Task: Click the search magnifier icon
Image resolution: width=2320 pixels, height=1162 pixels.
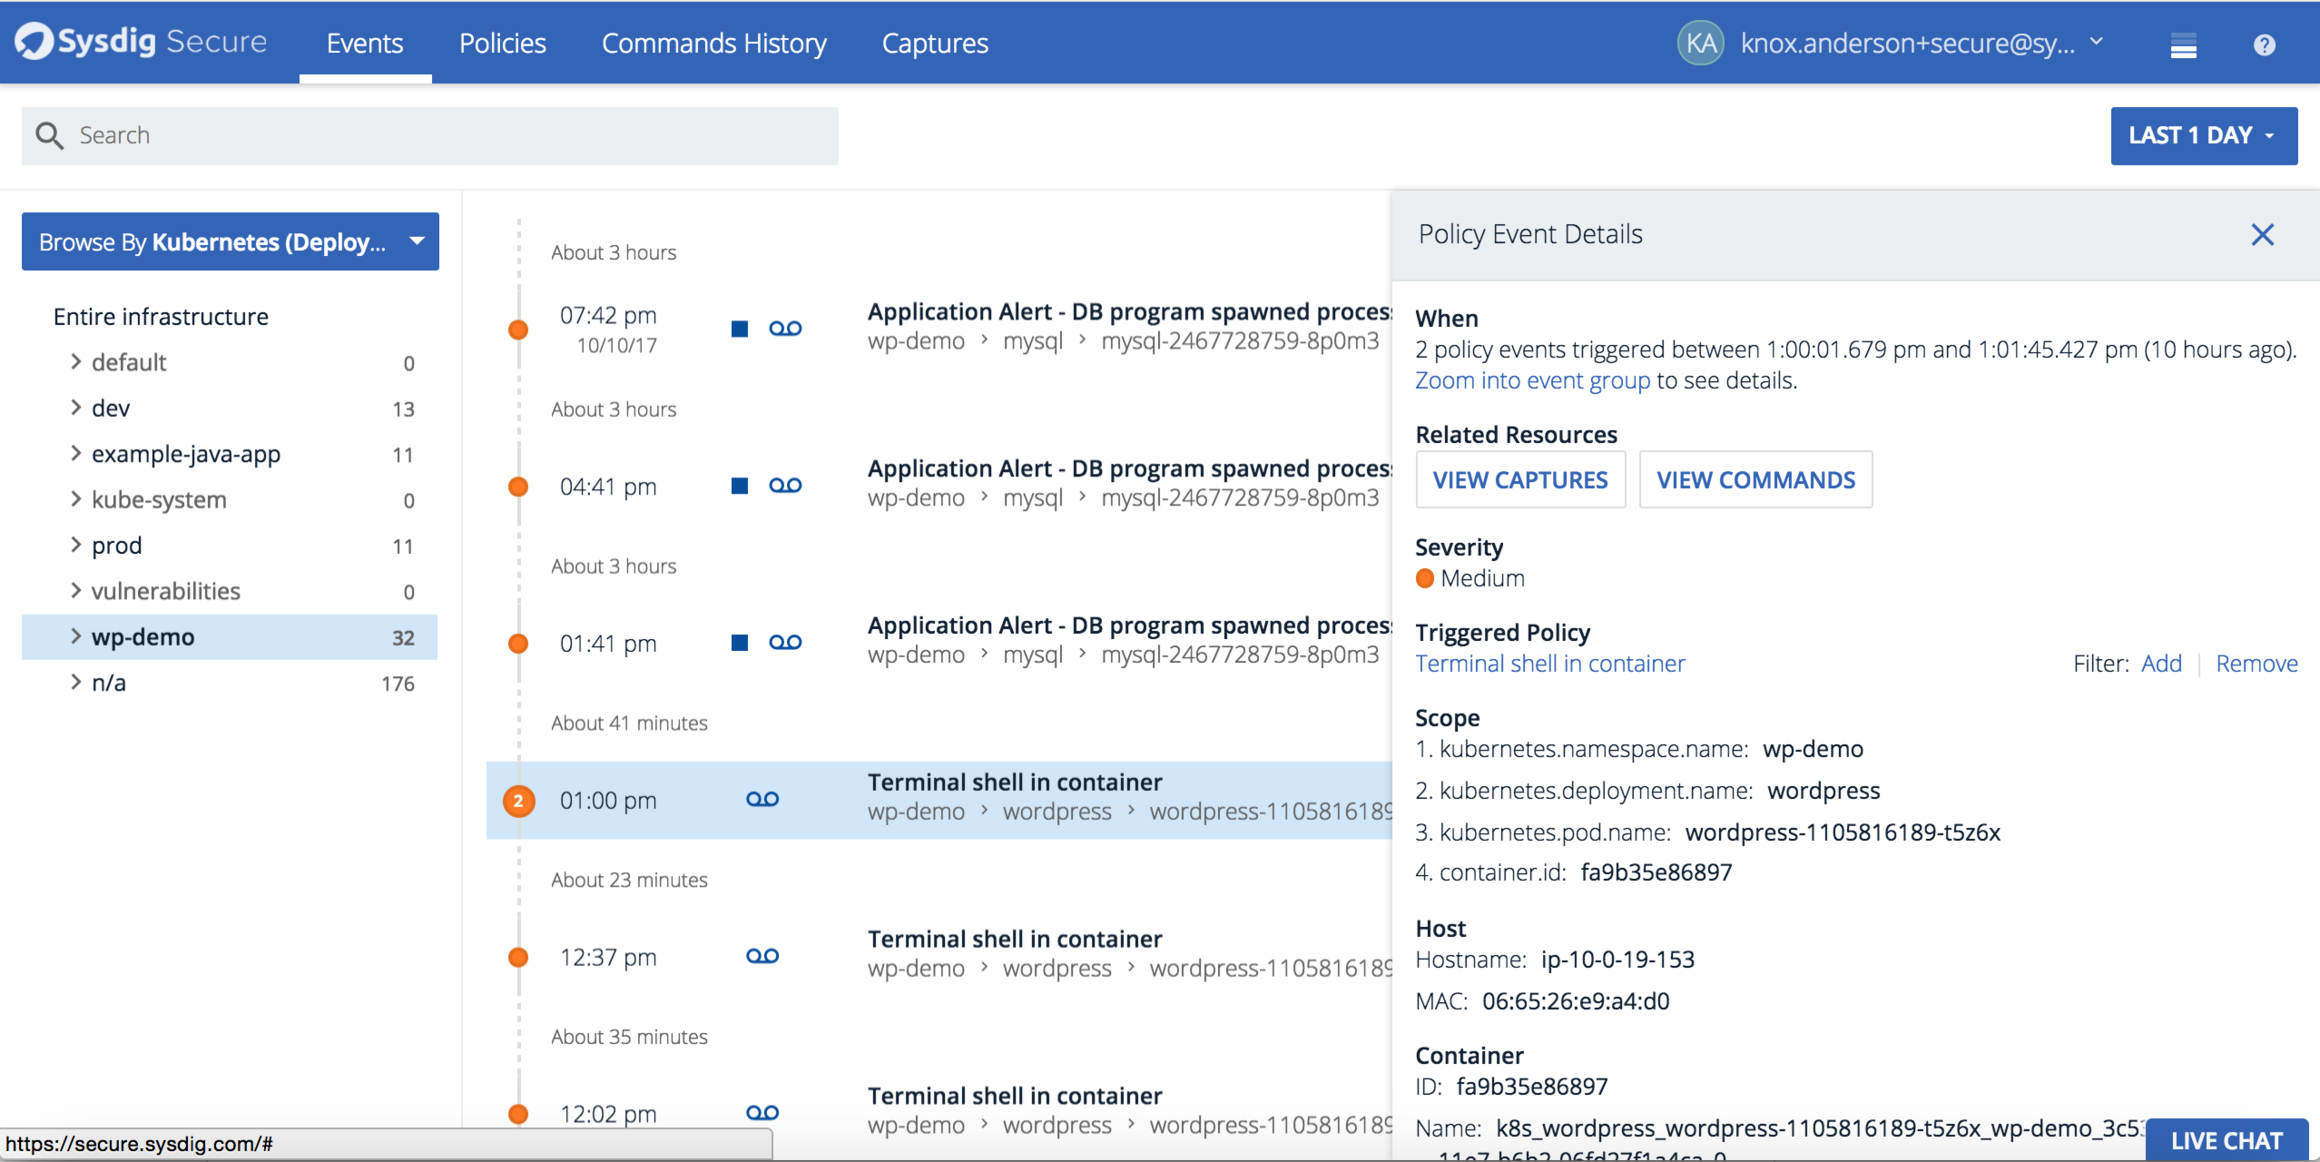Action: pos(49,135)
